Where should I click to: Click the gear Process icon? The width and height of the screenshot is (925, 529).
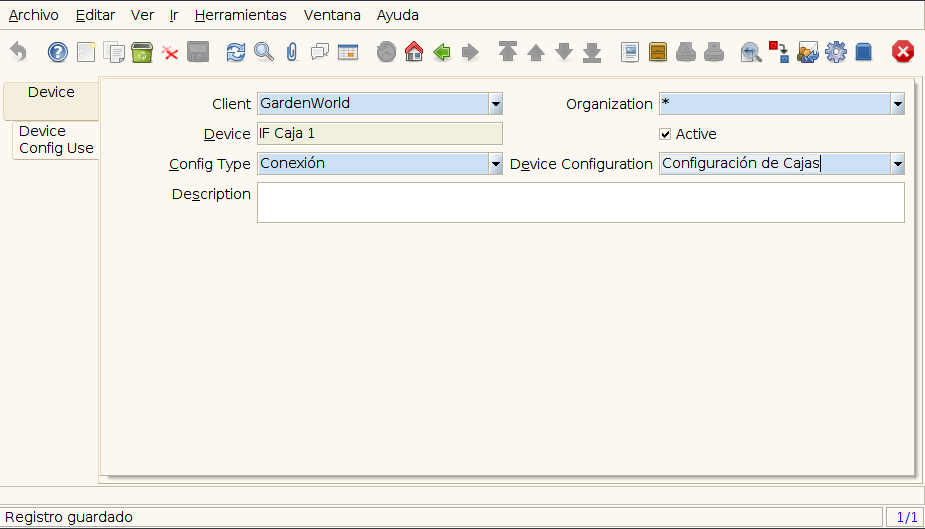click(x=836, y=52)
